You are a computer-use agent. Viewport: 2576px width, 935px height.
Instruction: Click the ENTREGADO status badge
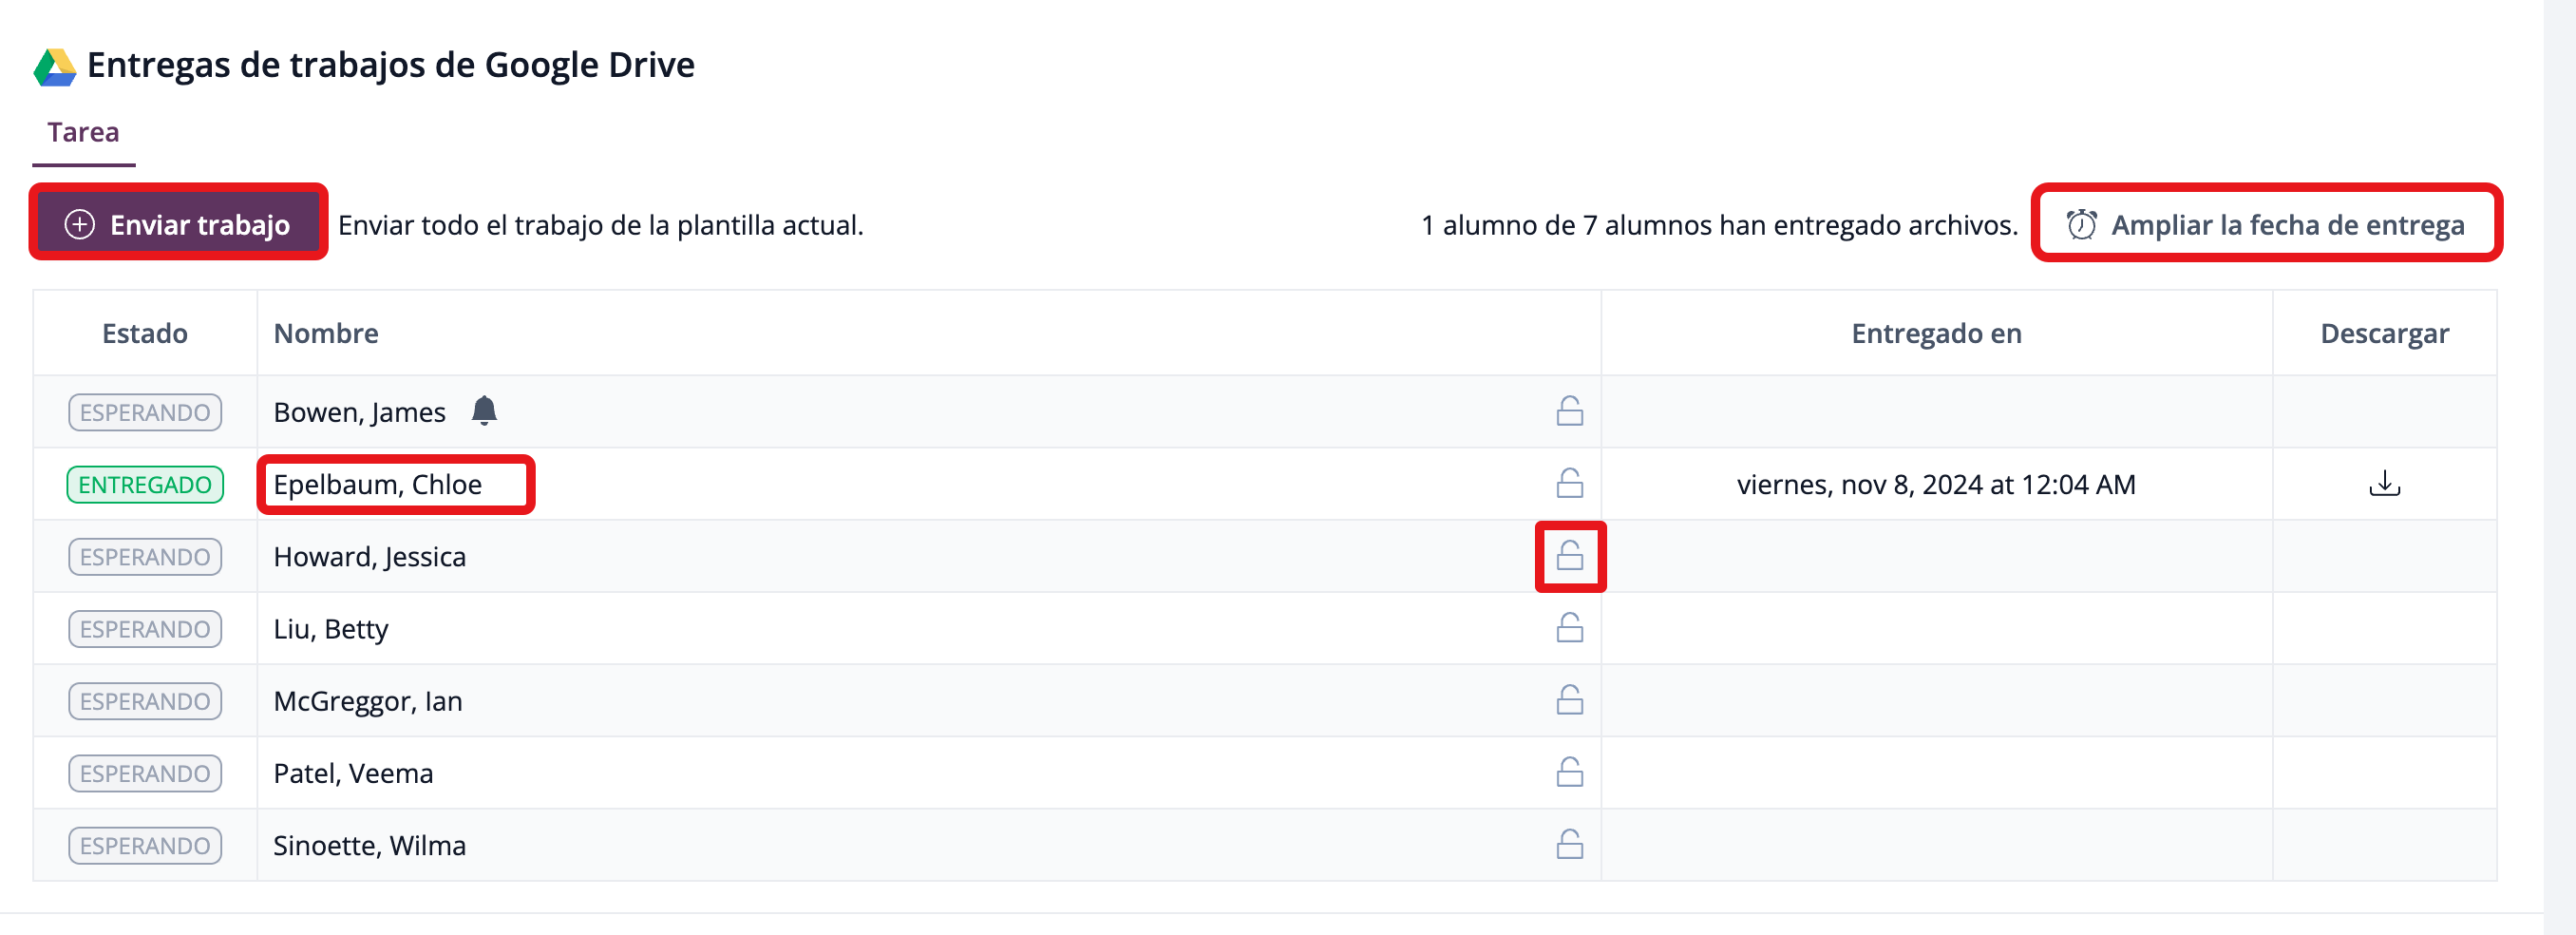[x=145, y=485]
